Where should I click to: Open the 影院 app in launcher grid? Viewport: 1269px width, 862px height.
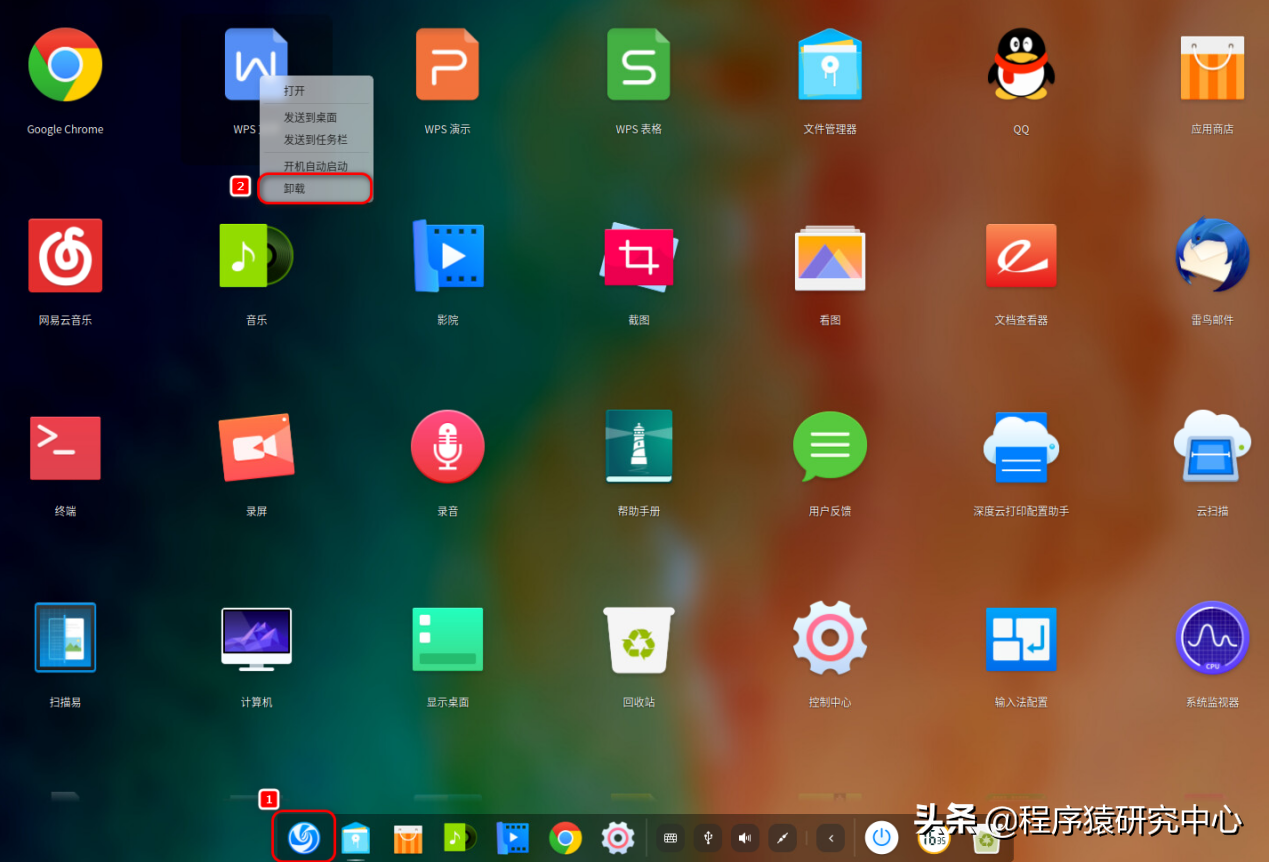[447, 255]
